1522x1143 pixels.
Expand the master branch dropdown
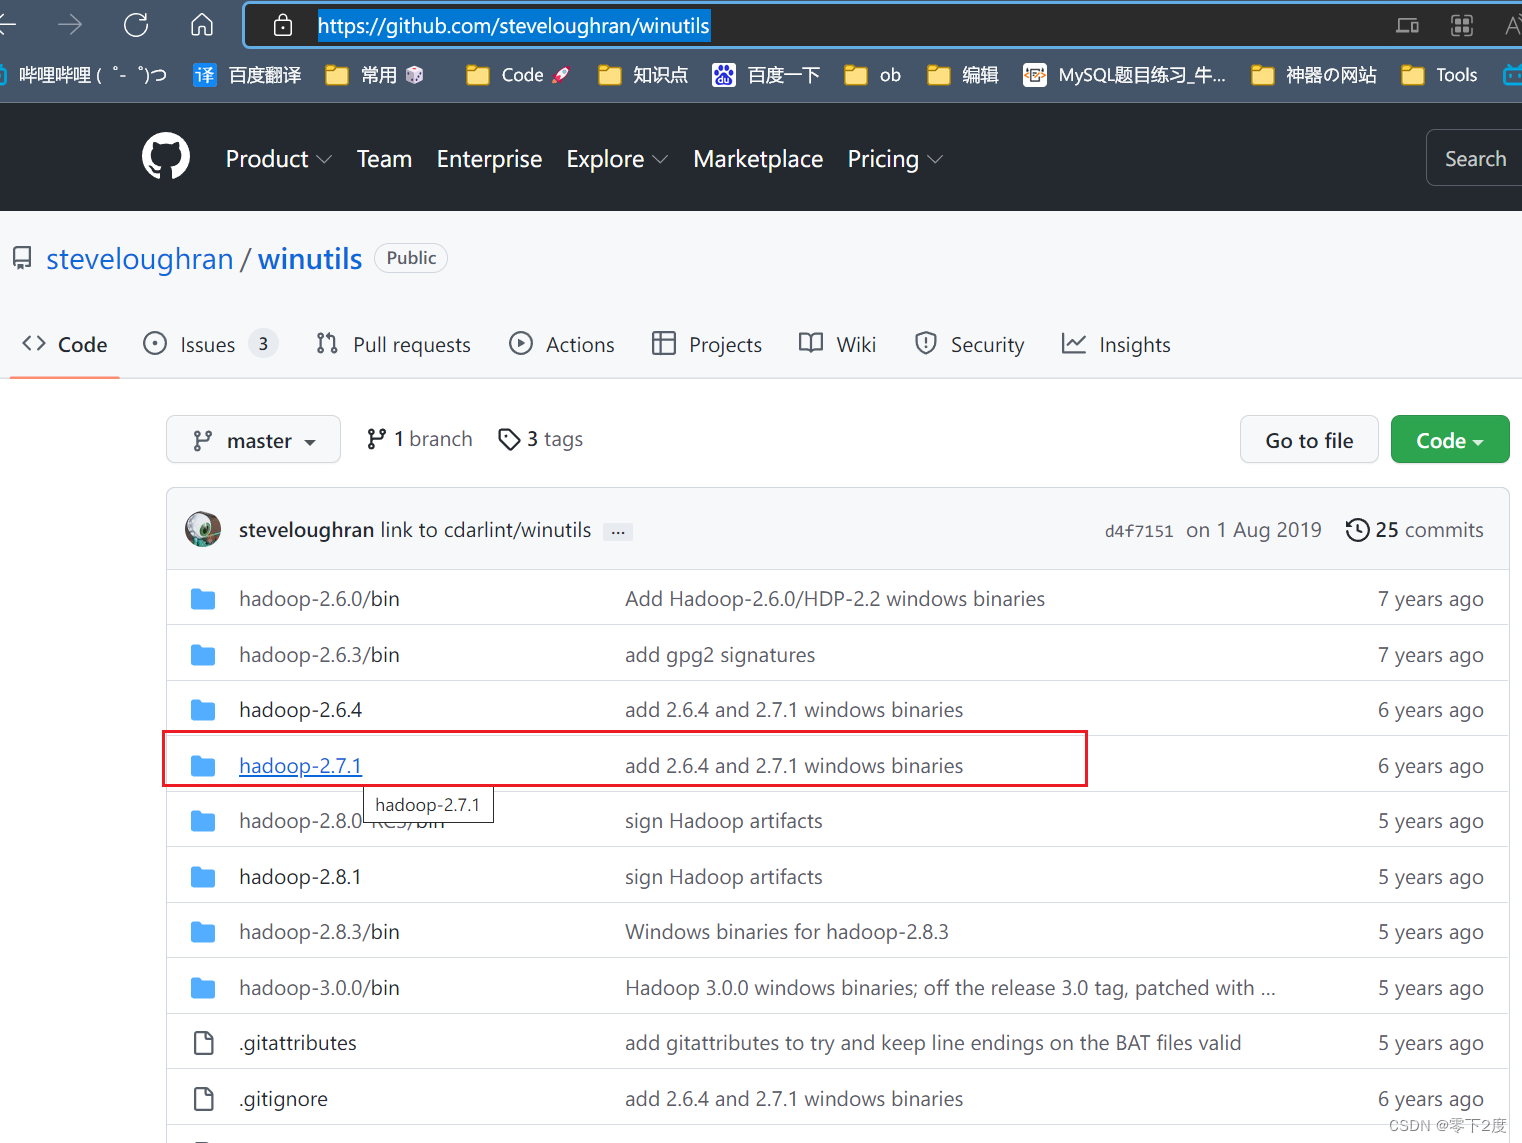253,440
